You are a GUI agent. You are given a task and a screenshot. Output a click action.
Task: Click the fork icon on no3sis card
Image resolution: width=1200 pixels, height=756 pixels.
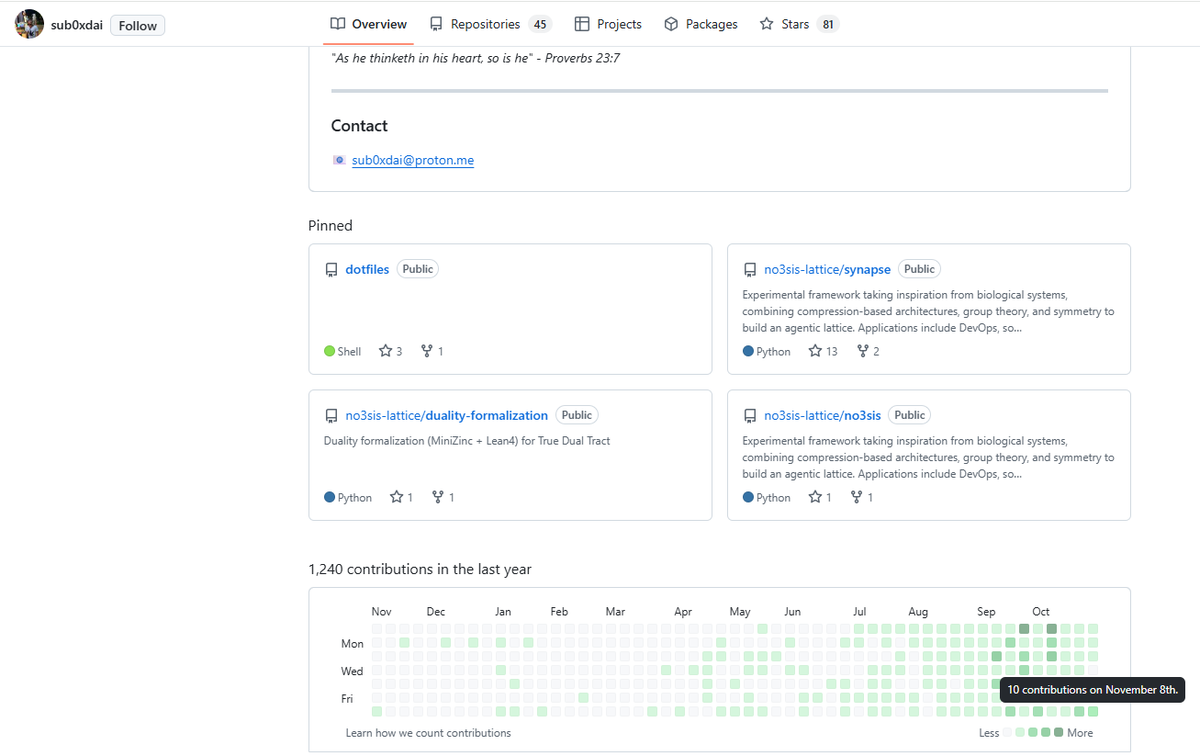pyautogui.click(x=856, y=497)
